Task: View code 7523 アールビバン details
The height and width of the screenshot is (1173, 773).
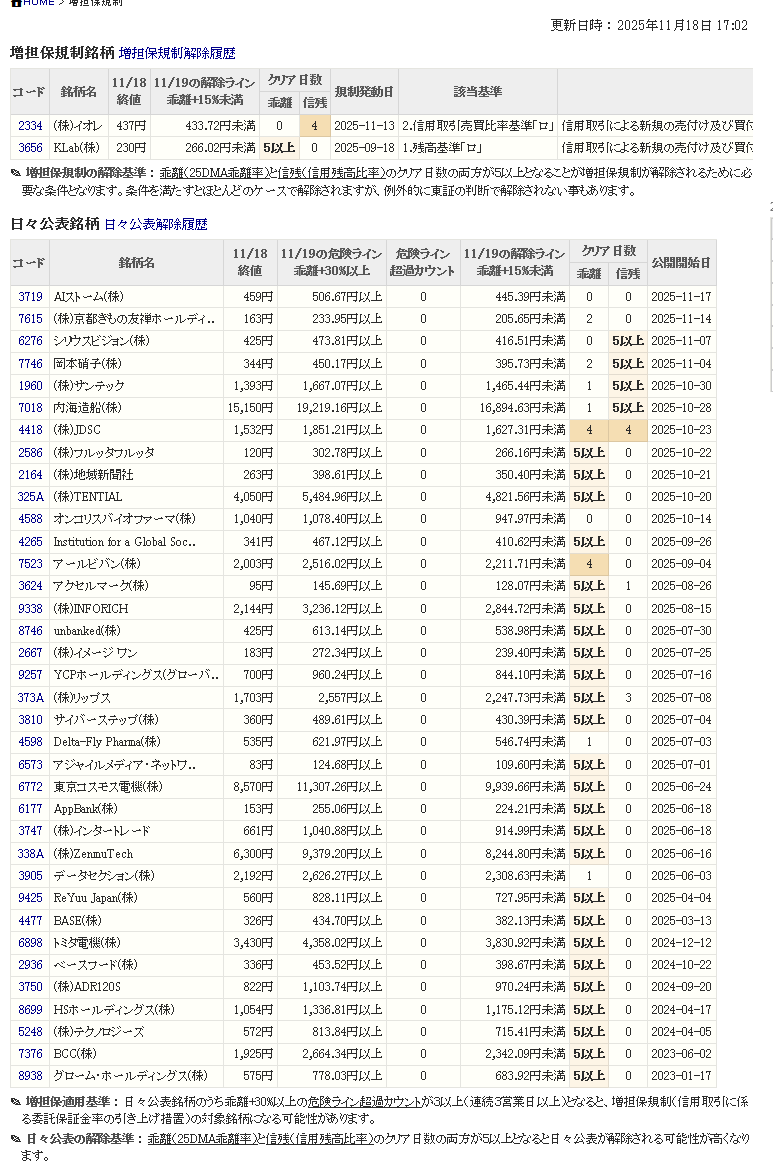Action: (30, 564)
